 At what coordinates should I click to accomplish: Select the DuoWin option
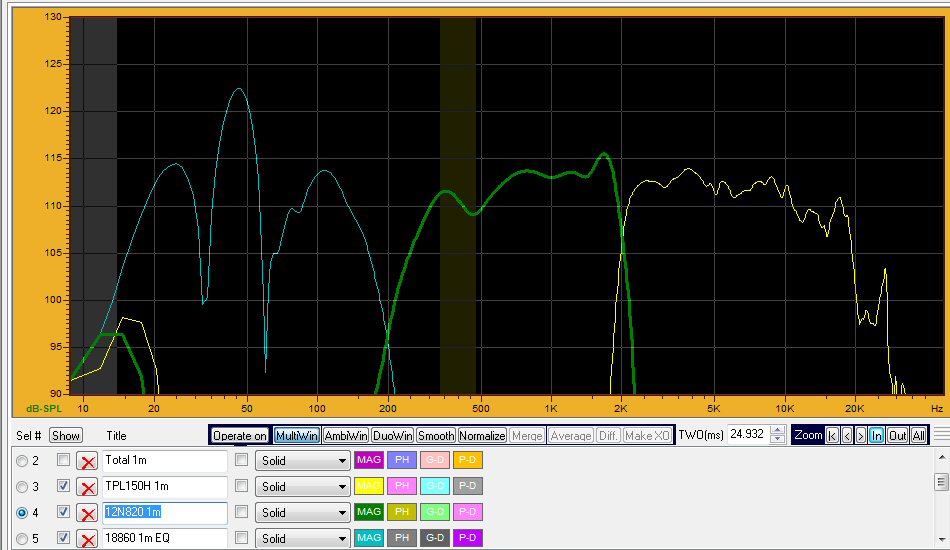coord(393,436)
